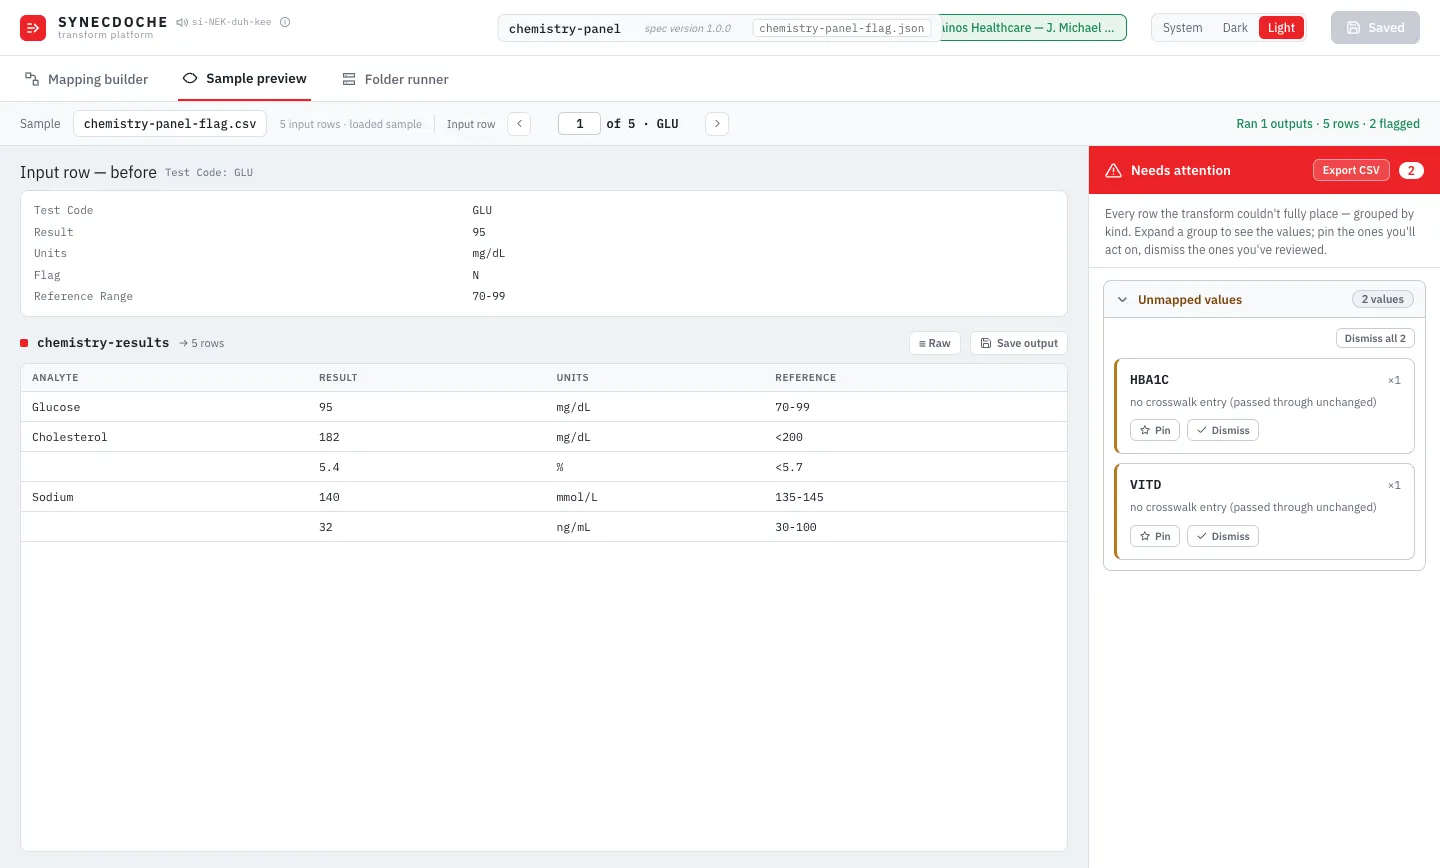Click the <200 reference cell
Image resolution: width=1440 pixels, height=868 pixels.
point(789,437)
